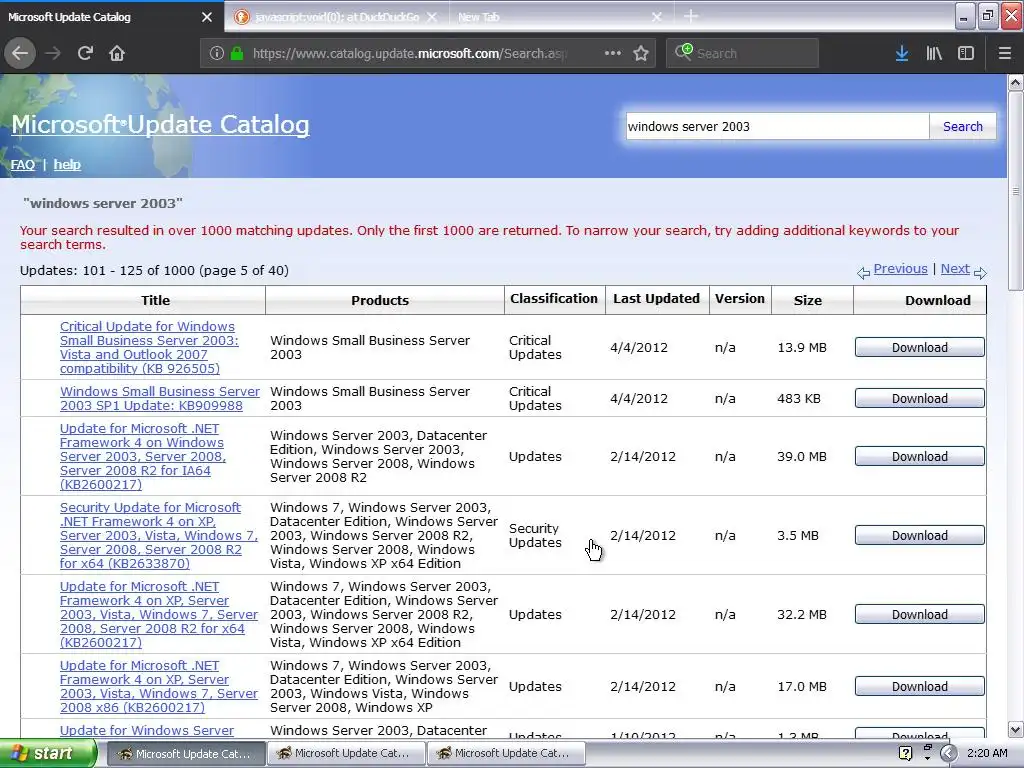
Task: Click the scrollbar up arrow
Action: (1016, 82)
